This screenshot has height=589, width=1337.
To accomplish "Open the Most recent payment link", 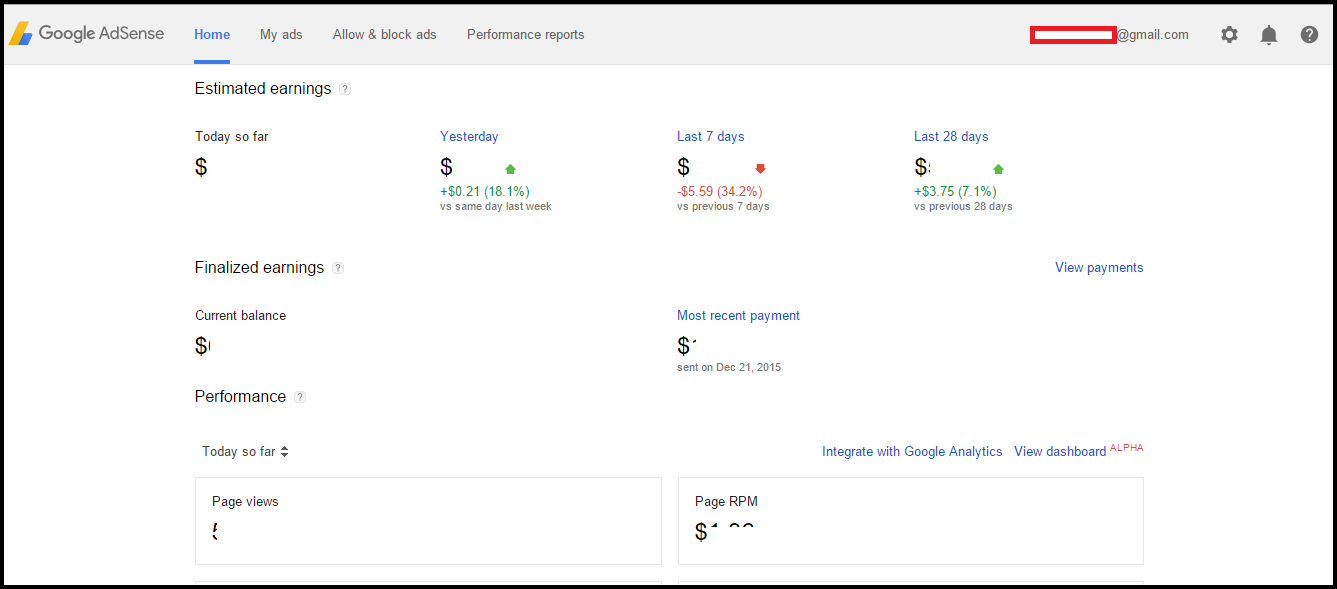I will [738, 315].
